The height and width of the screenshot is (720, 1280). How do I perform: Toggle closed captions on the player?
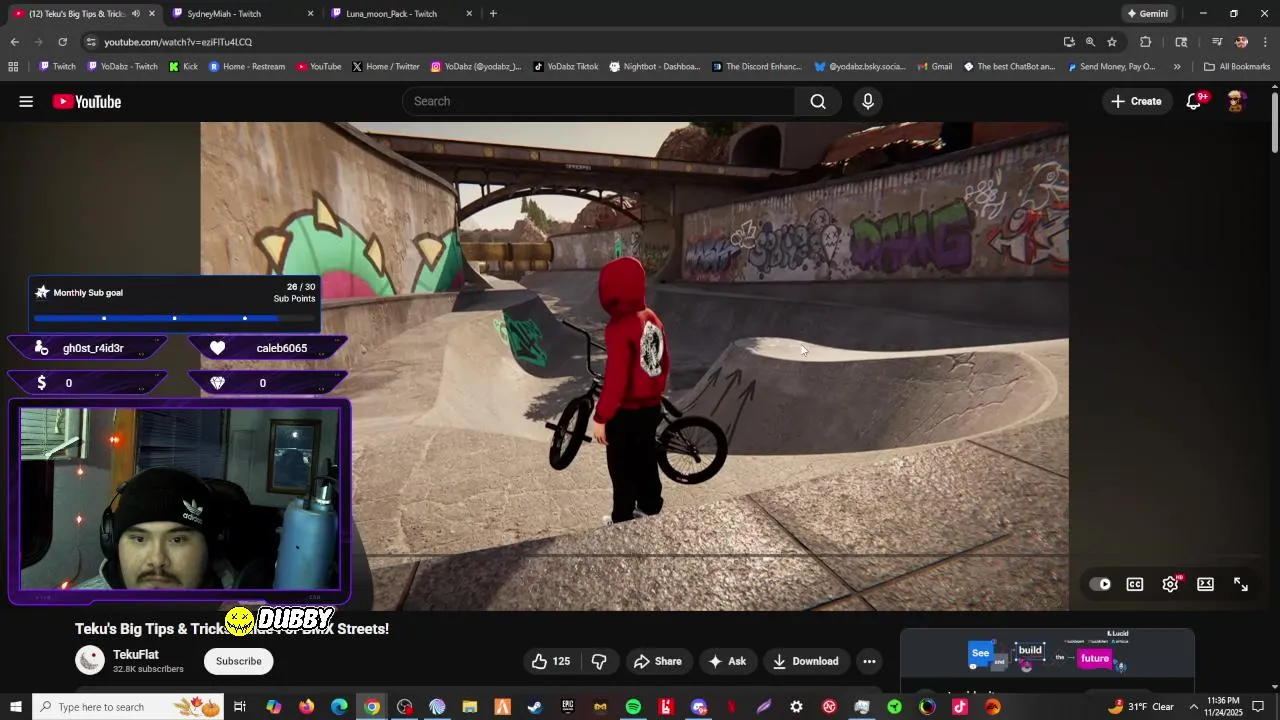coord(1135,584)
